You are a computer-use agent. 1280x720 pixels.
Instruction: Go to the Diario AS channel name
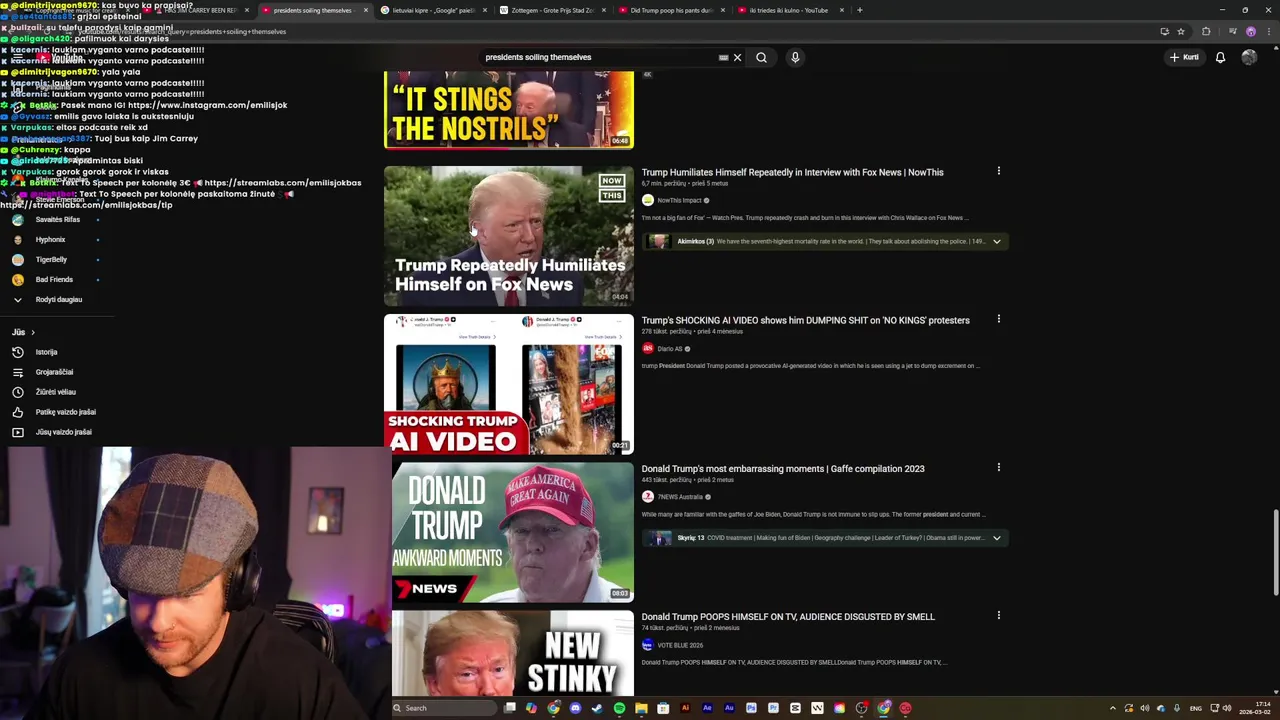[669, 348]
